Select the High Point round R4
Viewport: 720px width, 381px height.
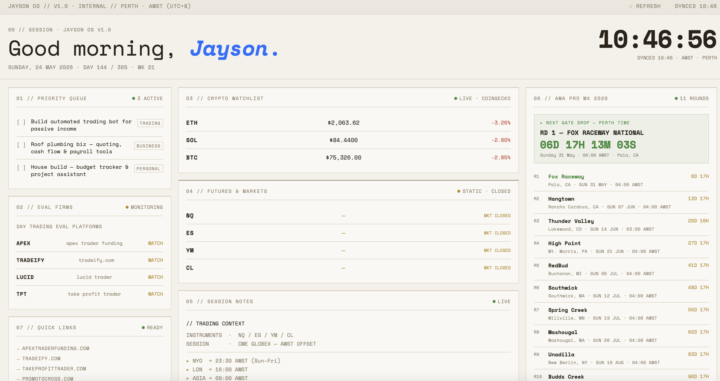pyautogui.click(x=621, y=247)
